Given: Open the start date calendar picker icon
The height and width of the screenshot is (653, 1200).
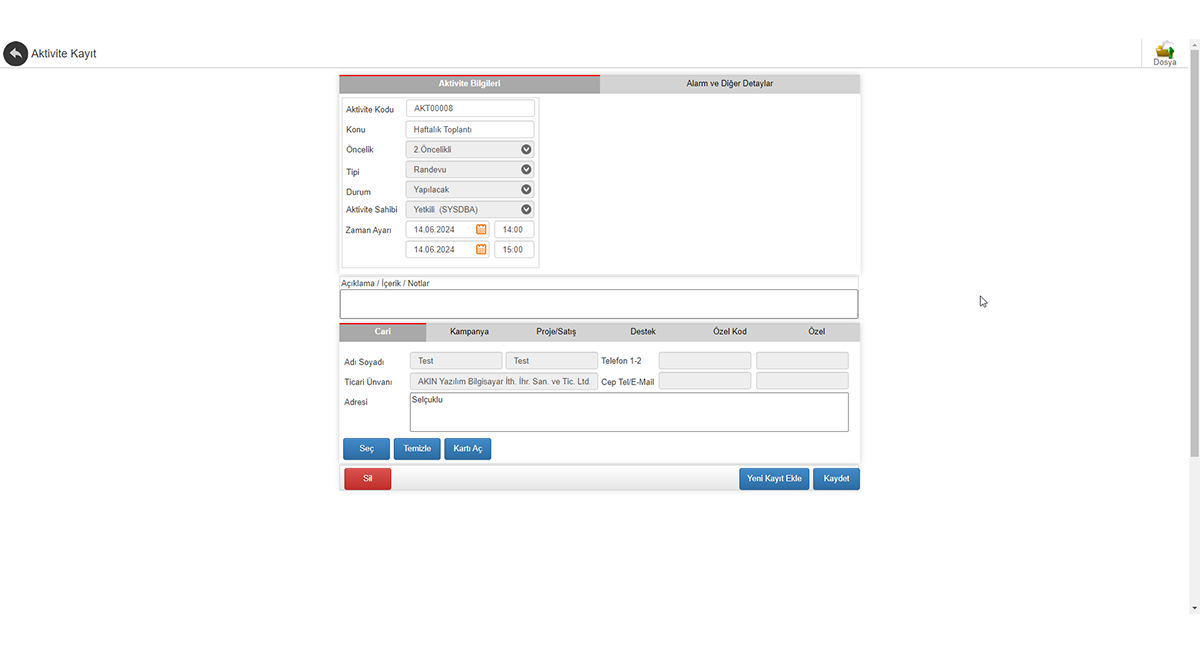Looking at the screenshot, I should [x=481, y=229].
